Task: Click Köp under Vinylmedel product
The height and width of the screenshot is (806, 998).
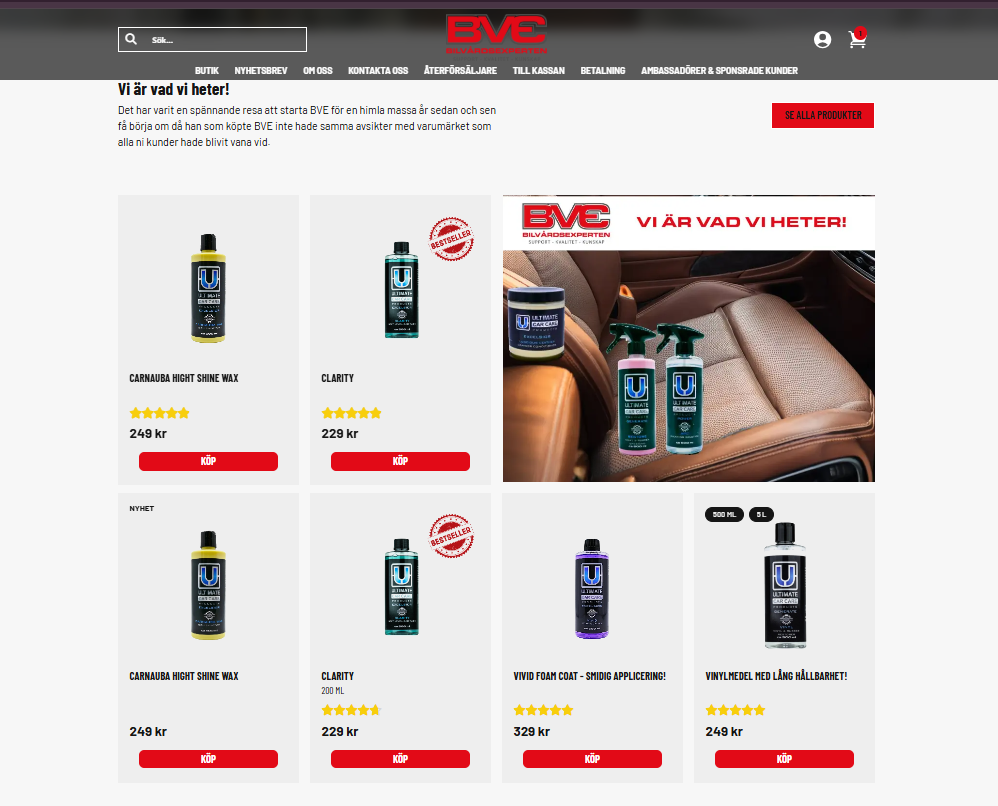Action: click(784, 759)
